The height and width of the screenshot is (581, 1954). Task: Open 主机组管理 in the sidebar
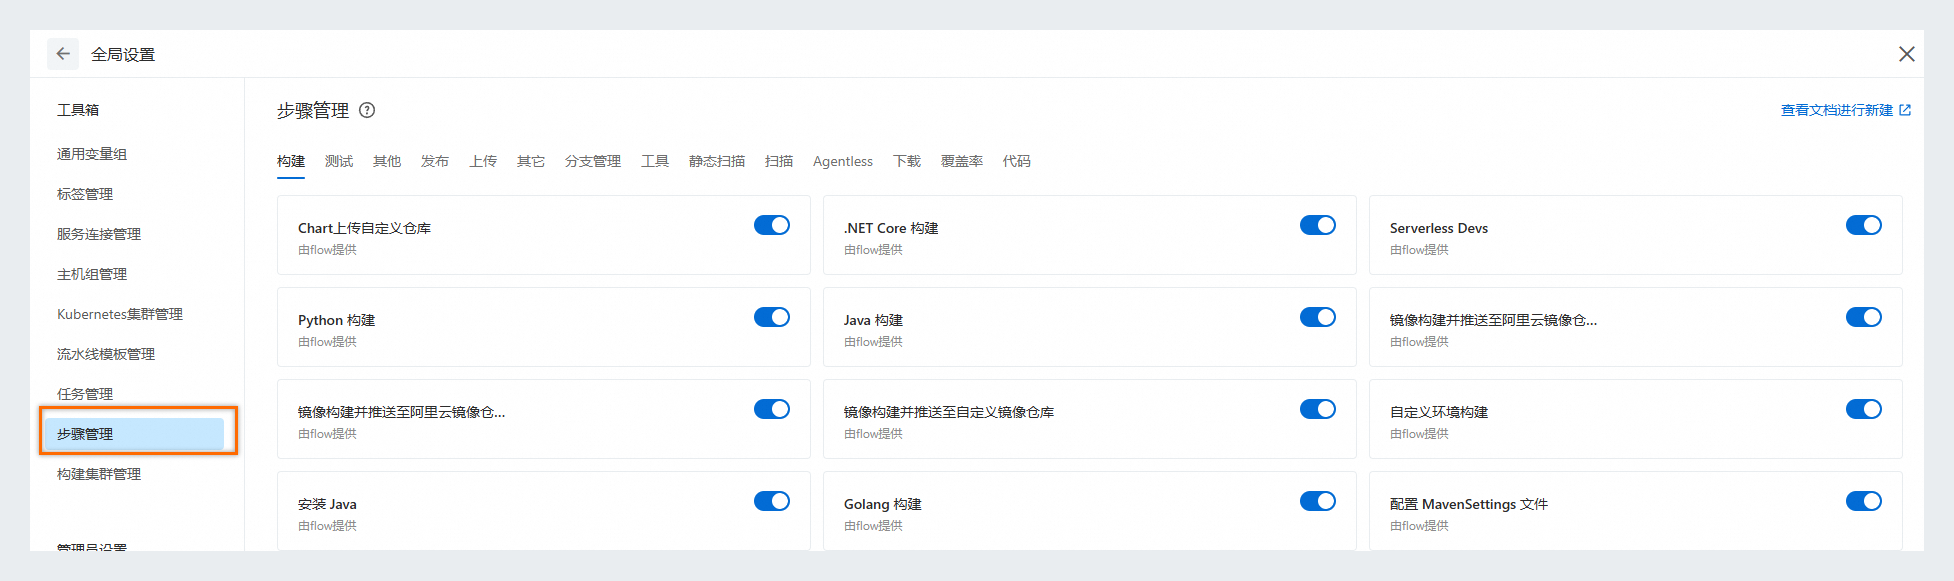click(92, 274)
